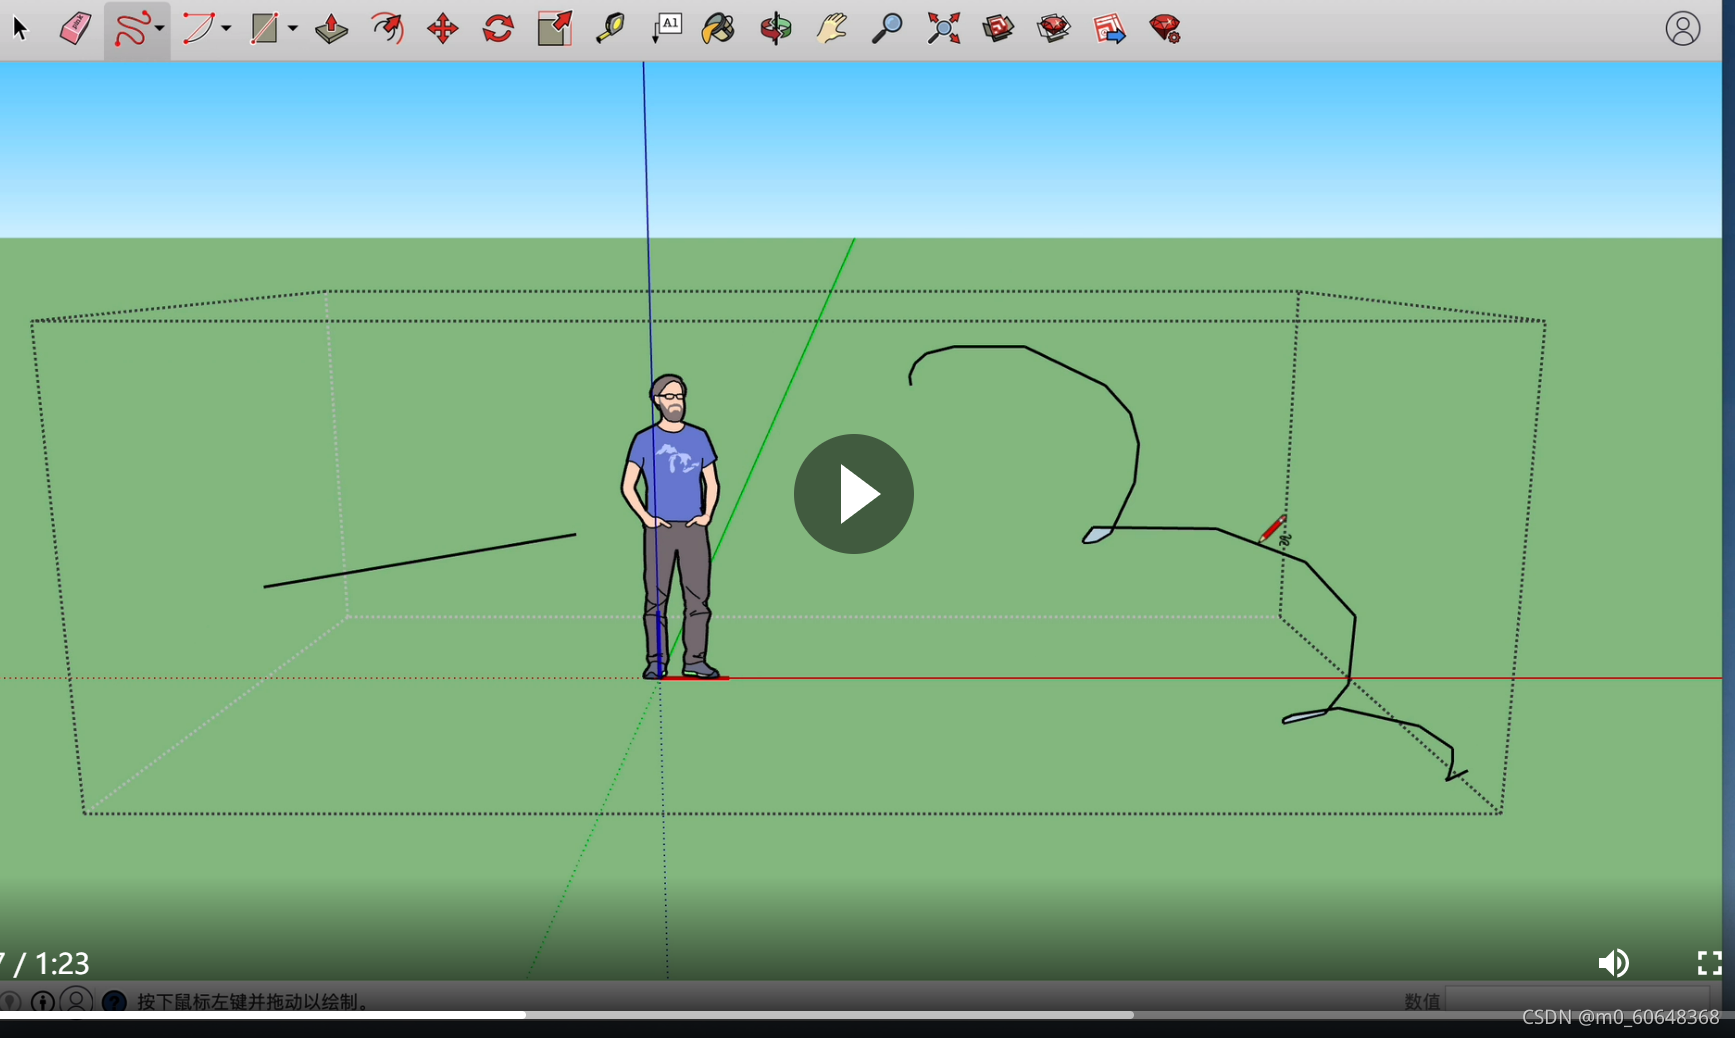Image resolution: width=1735 pixels, height=1038 pixels.
Task: Click the status bar person icon
Action: (x=77, y=1000)
